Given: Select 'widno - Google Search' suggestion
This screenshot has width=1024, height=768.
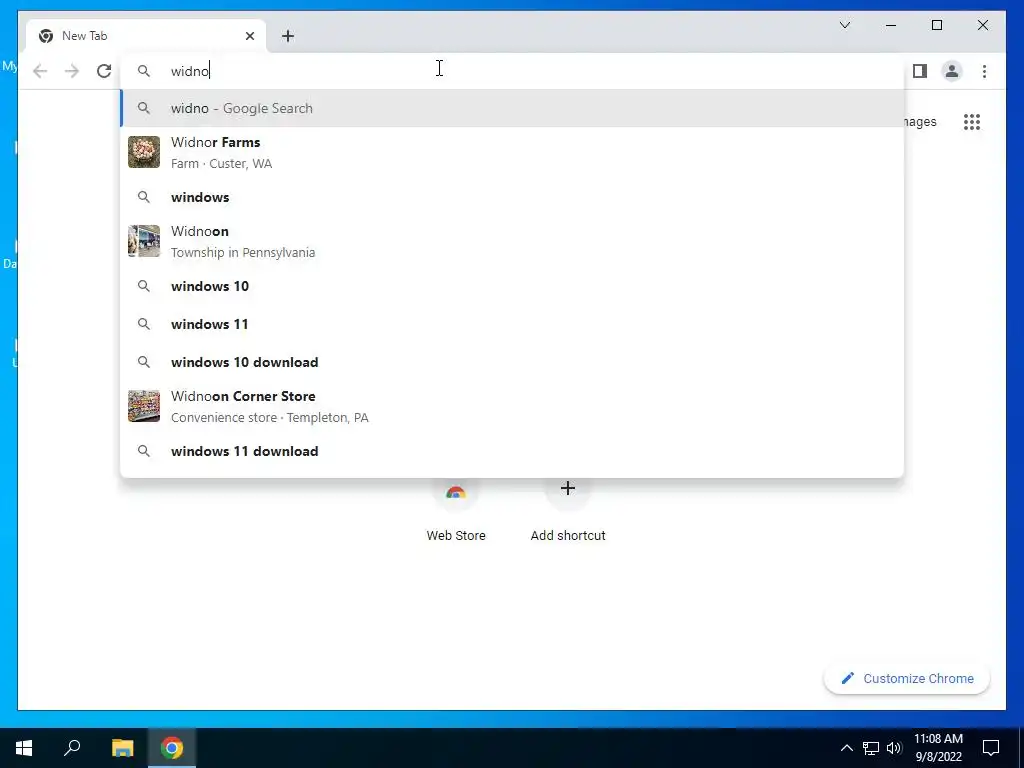Looking at the screenshot, I should (x=512, y=108).
